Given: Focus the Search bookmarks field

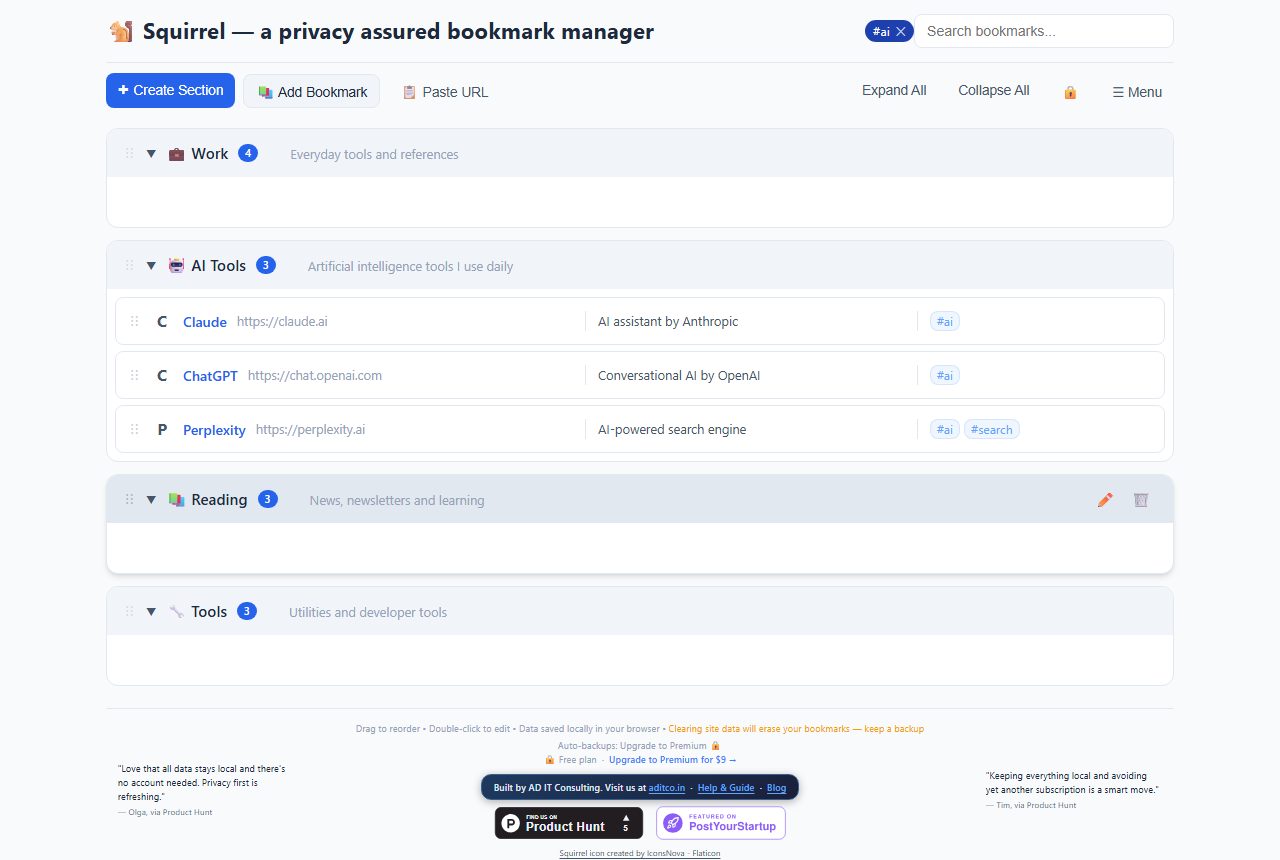Looking at the screenshot, I should click(1044, 31).
